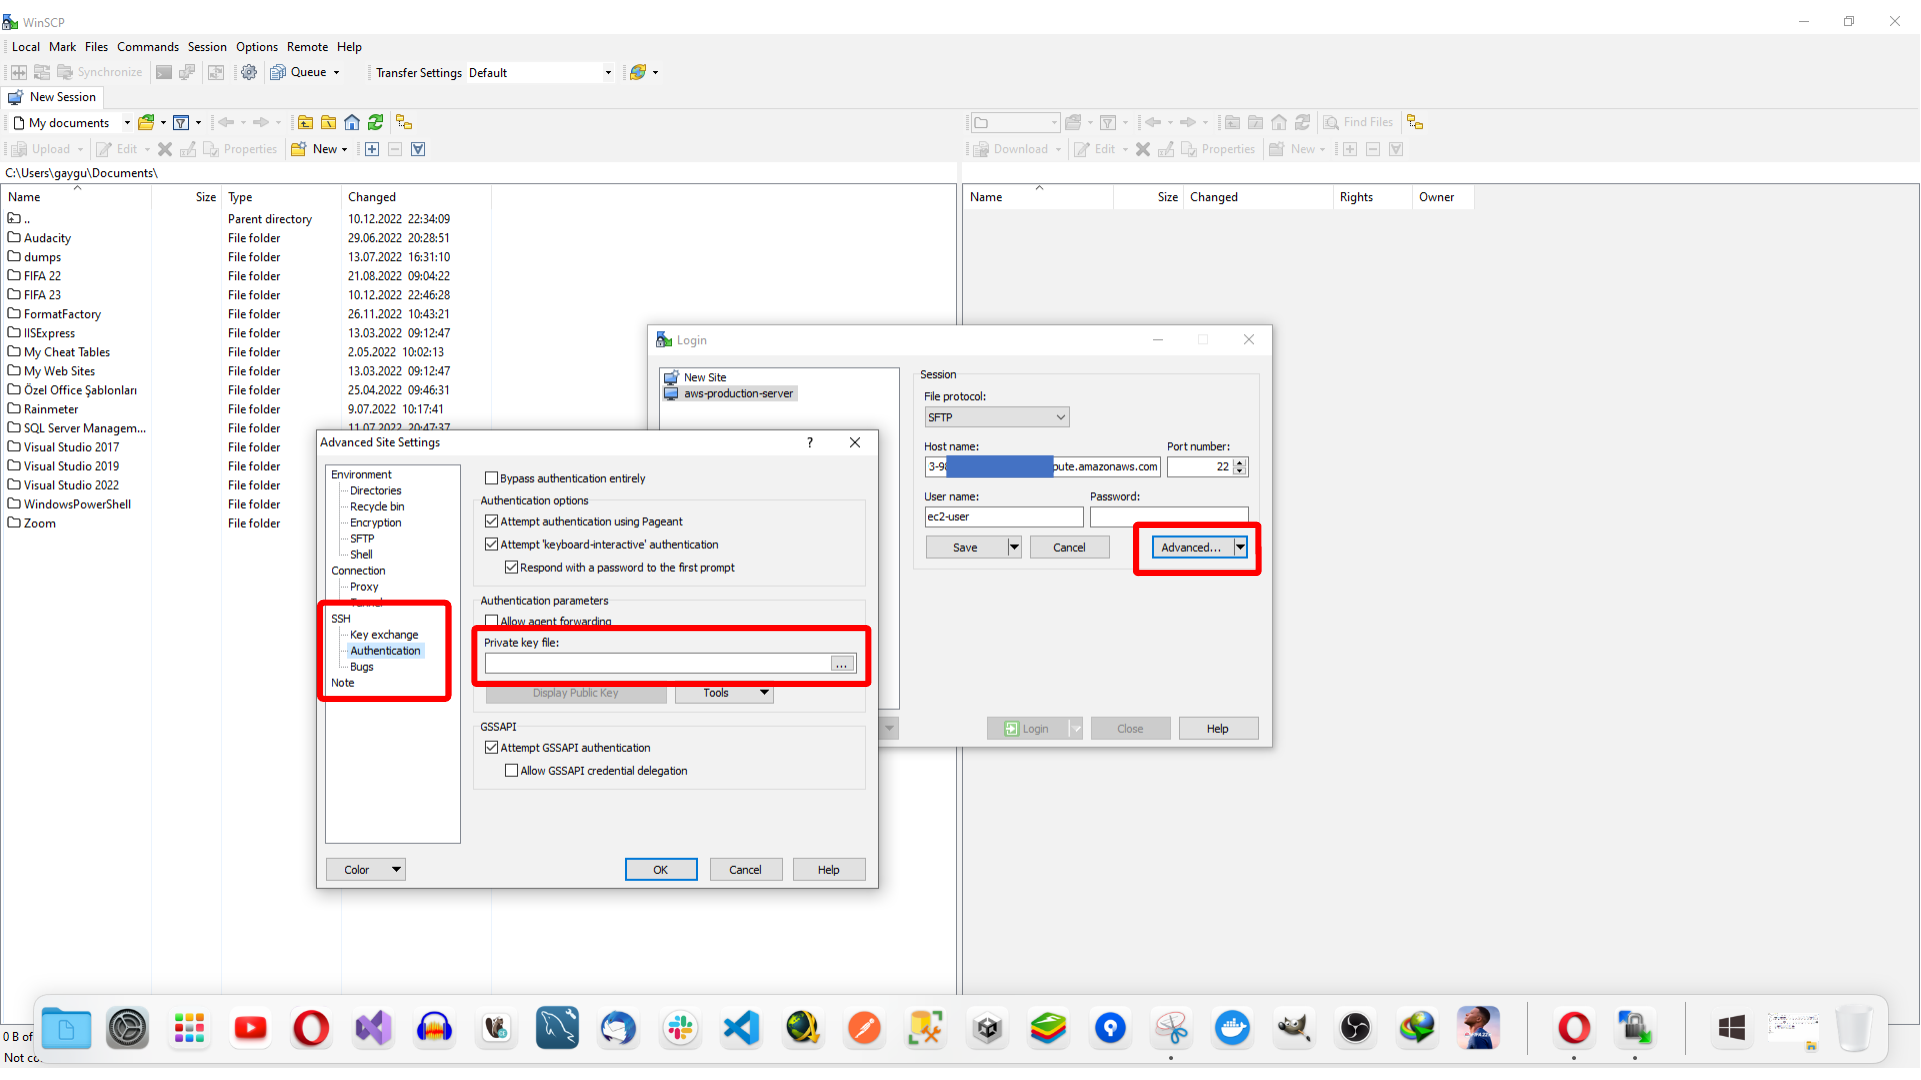Viewport: 1921px width, 1080px height.
Task: Click Help in Advanced Site Settings dialog
Action: [829, 870]
